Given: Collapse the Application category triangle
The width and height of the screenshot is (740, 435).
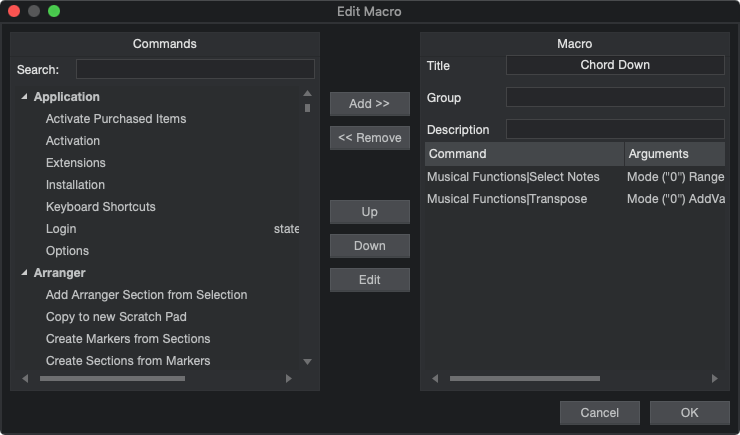Looking at the screenshot, I should (24, 97).
